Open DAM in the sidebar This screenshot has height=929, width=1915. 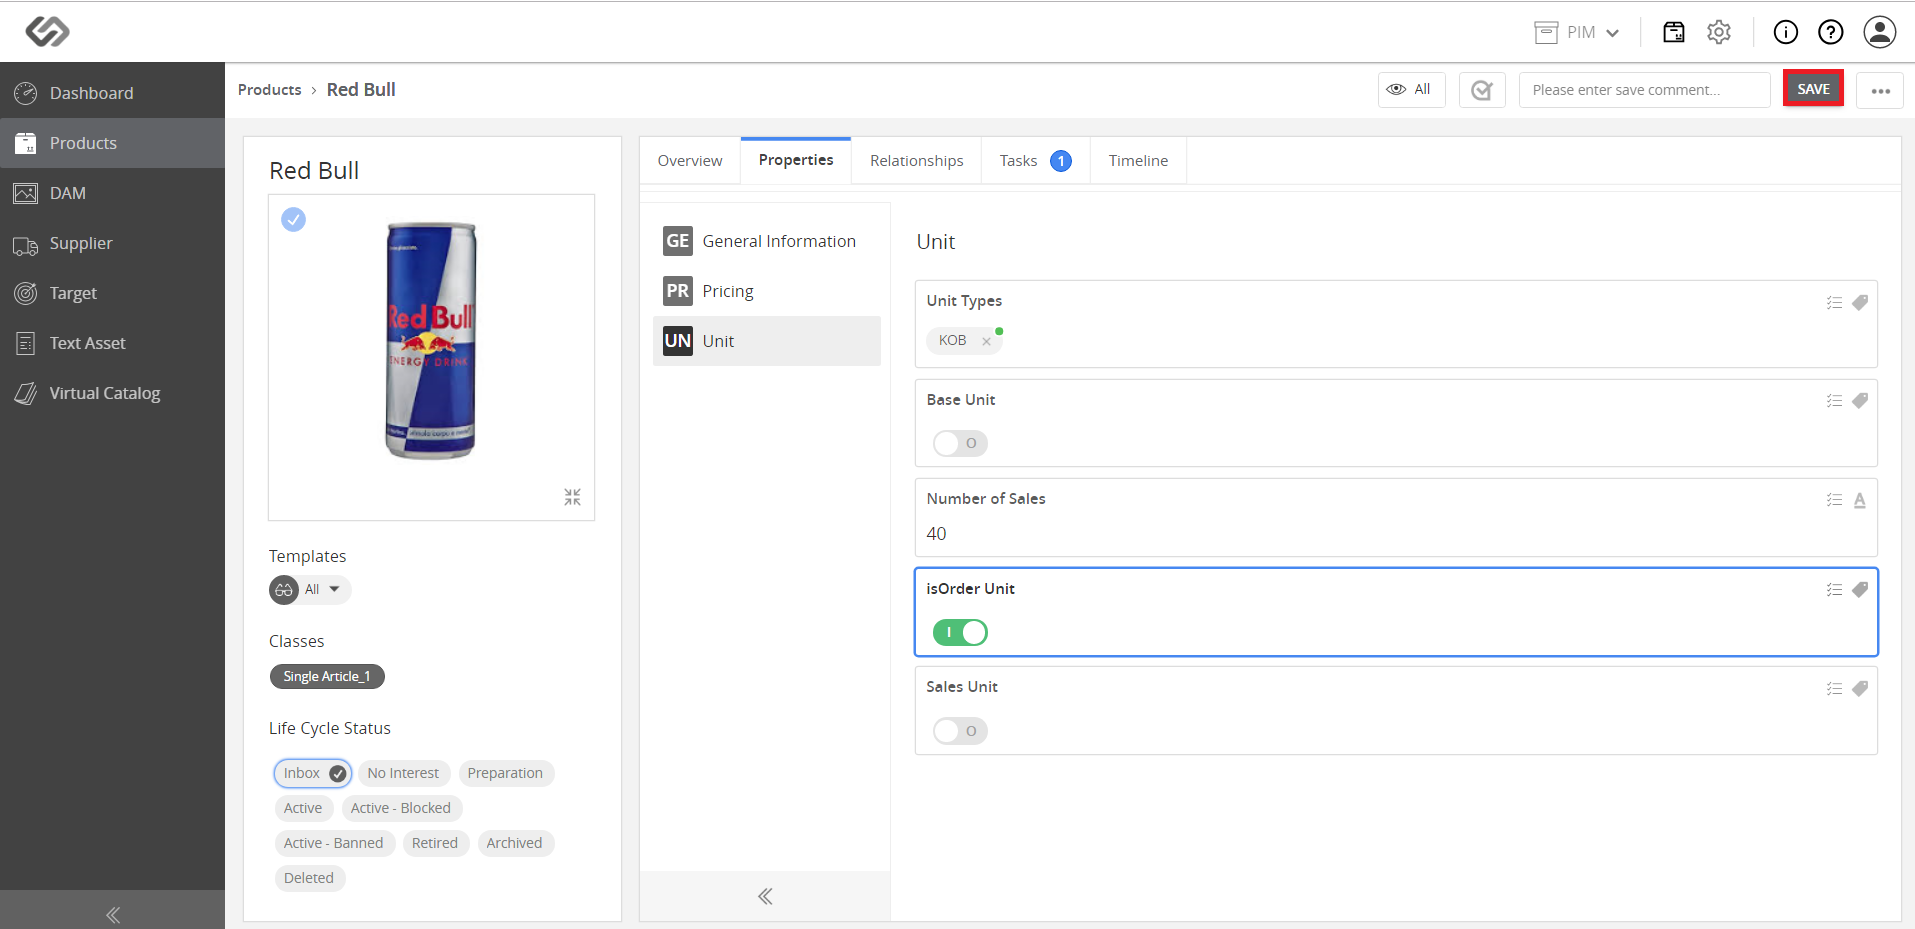point(112,193)
